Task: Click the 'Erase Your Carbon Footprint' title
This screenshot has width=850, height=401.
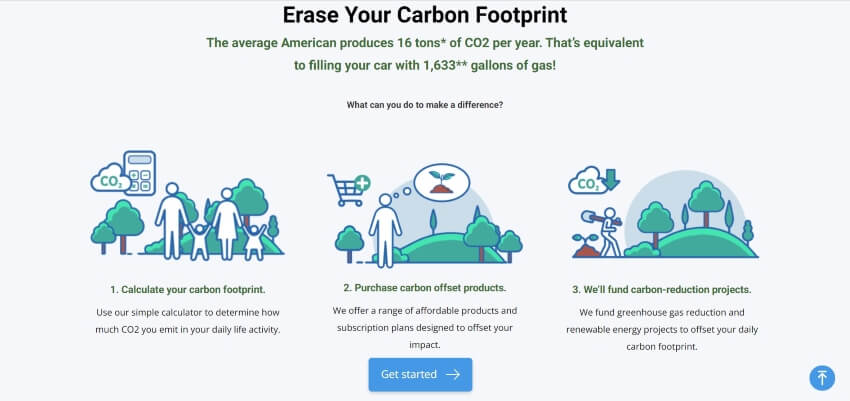Action: click(425, 15)
